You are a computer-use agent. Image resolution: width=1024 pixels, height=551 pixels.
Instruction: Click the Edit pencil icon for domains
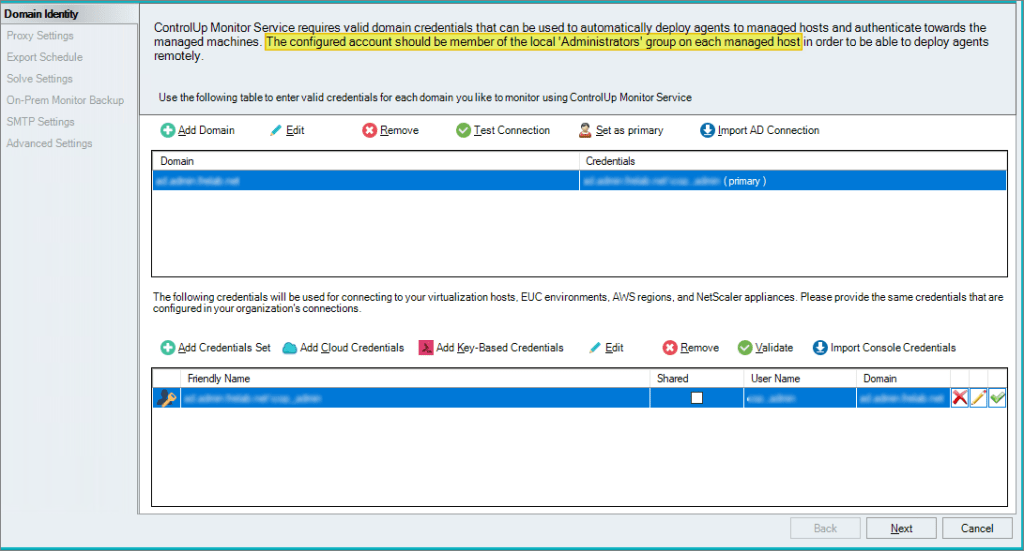(277, 131)
